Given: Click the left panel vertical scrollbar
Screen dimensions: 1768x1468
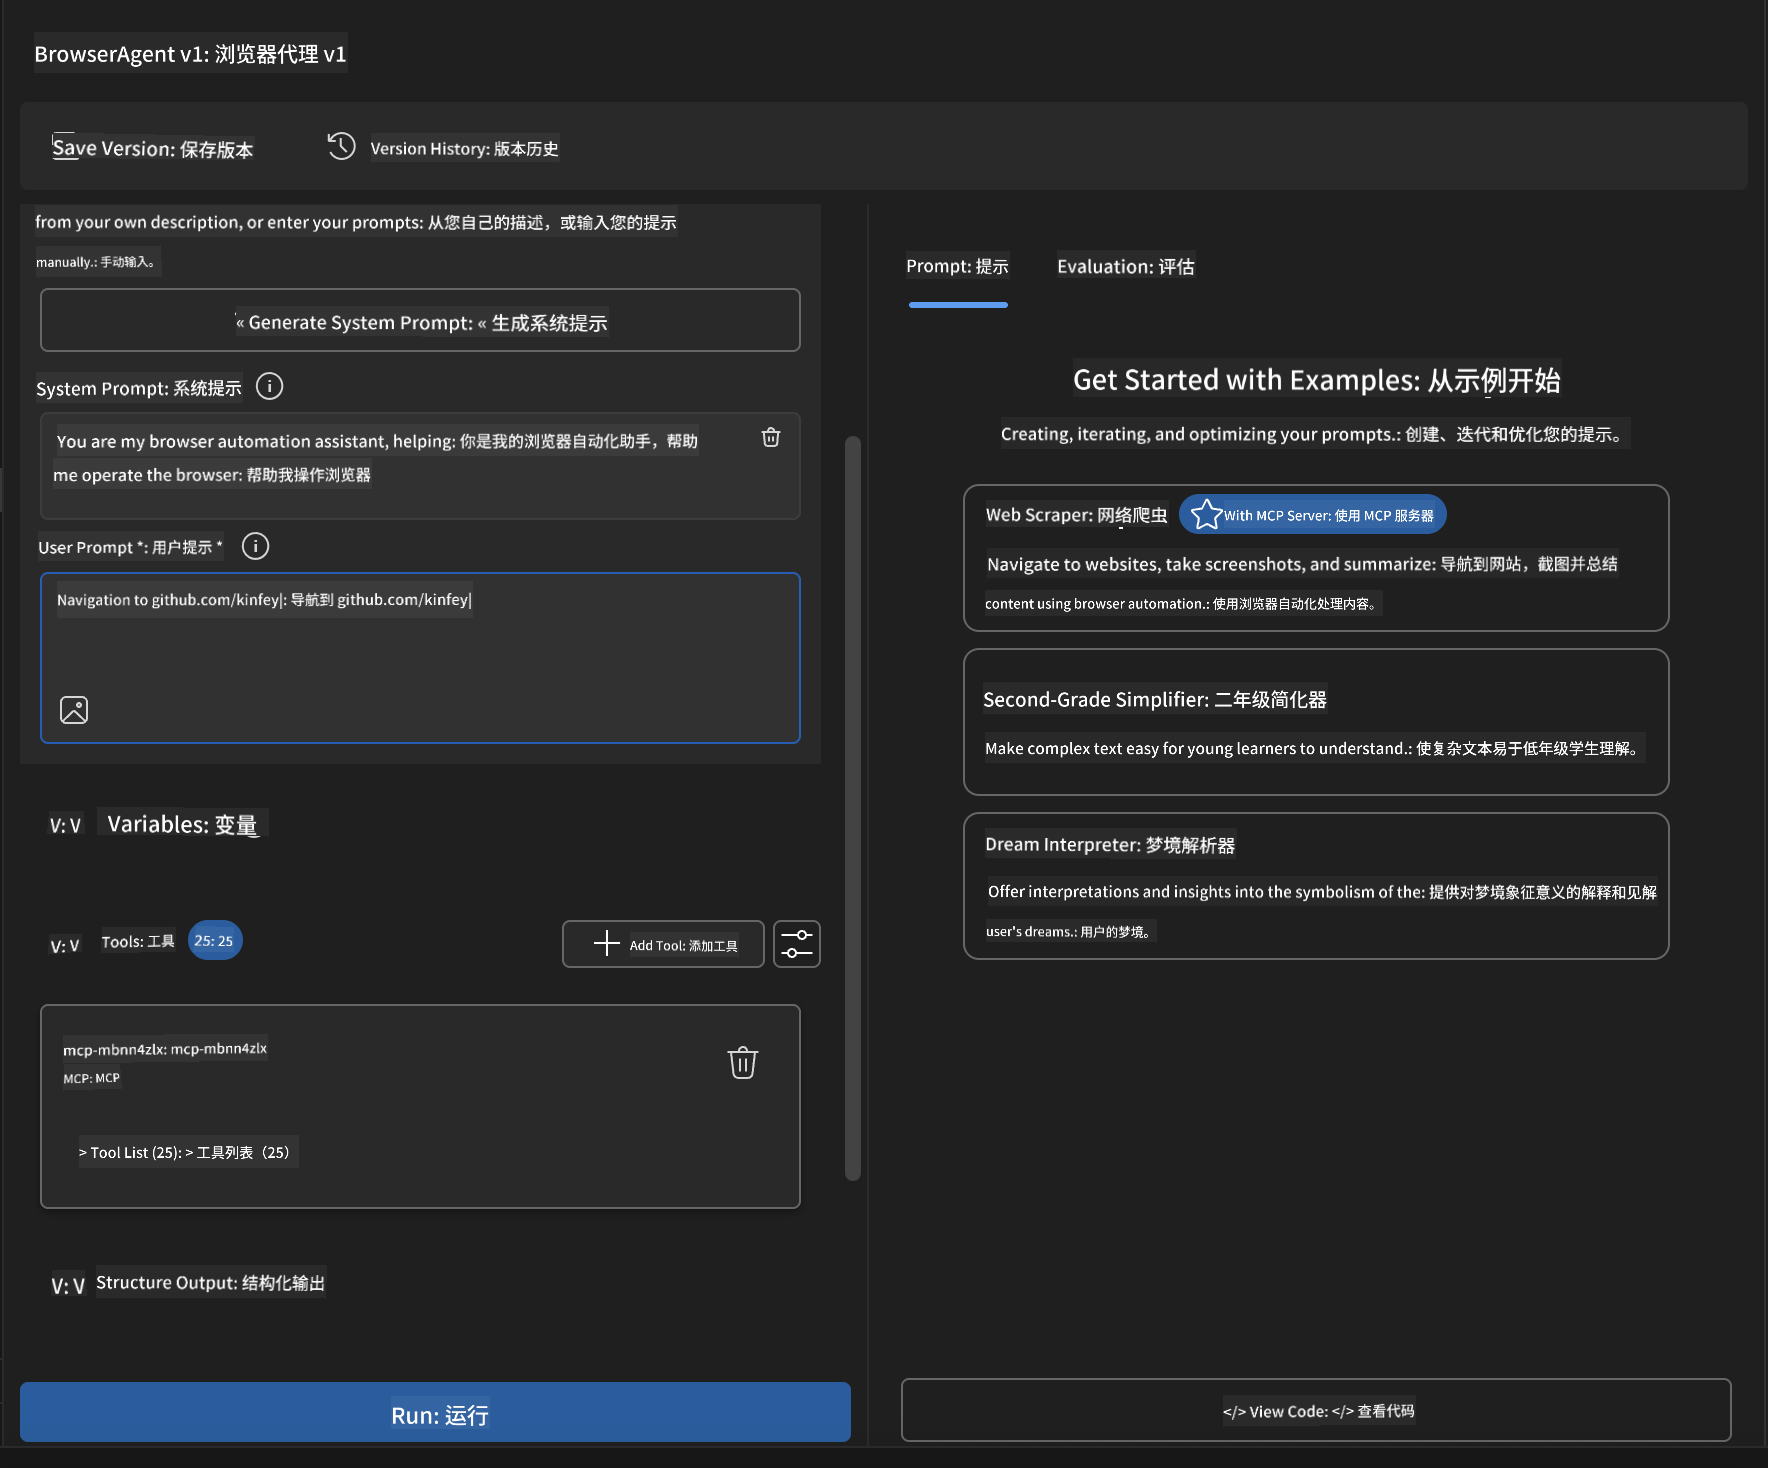Looking at the screenshot, I should tap(853, 808).
